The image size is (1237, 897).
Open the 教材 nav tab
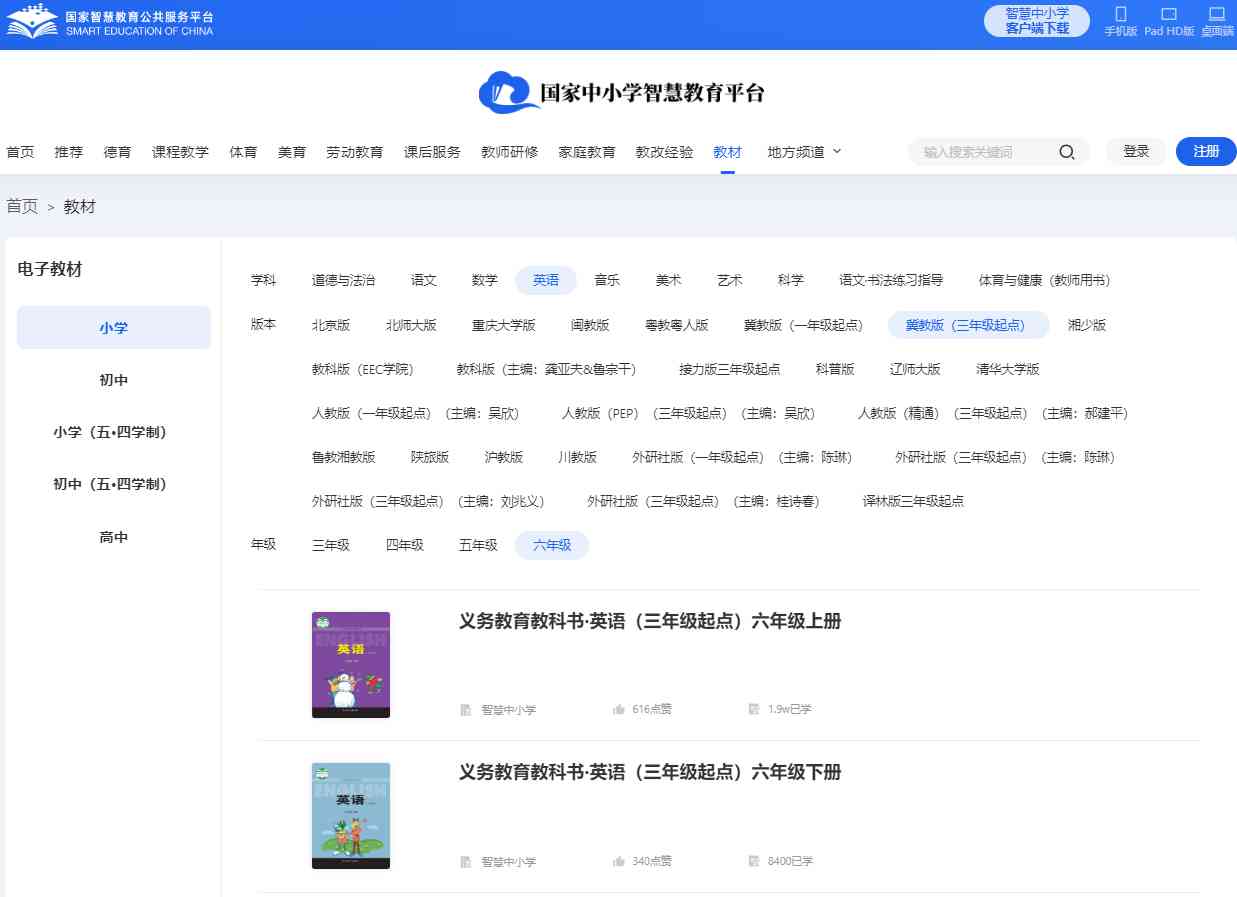click(x=727, y=152)
